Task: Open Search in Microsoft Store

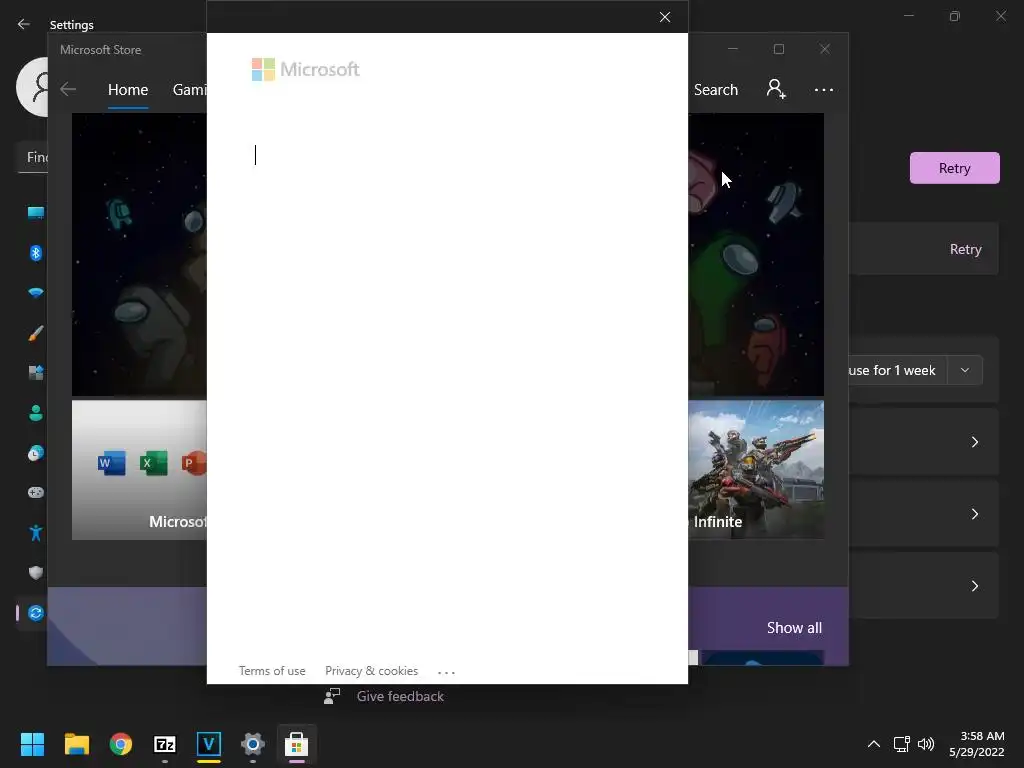Action: (716, 89)
